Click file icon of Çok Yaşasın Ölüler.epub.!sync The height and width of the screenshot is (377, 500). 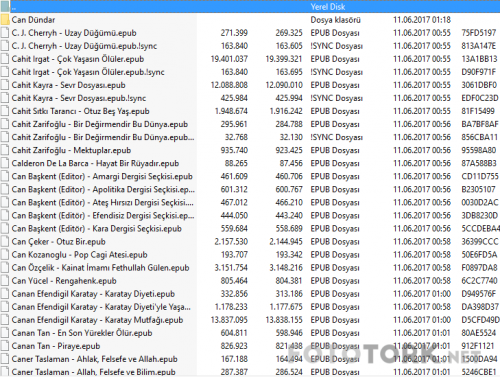(5, 72)
